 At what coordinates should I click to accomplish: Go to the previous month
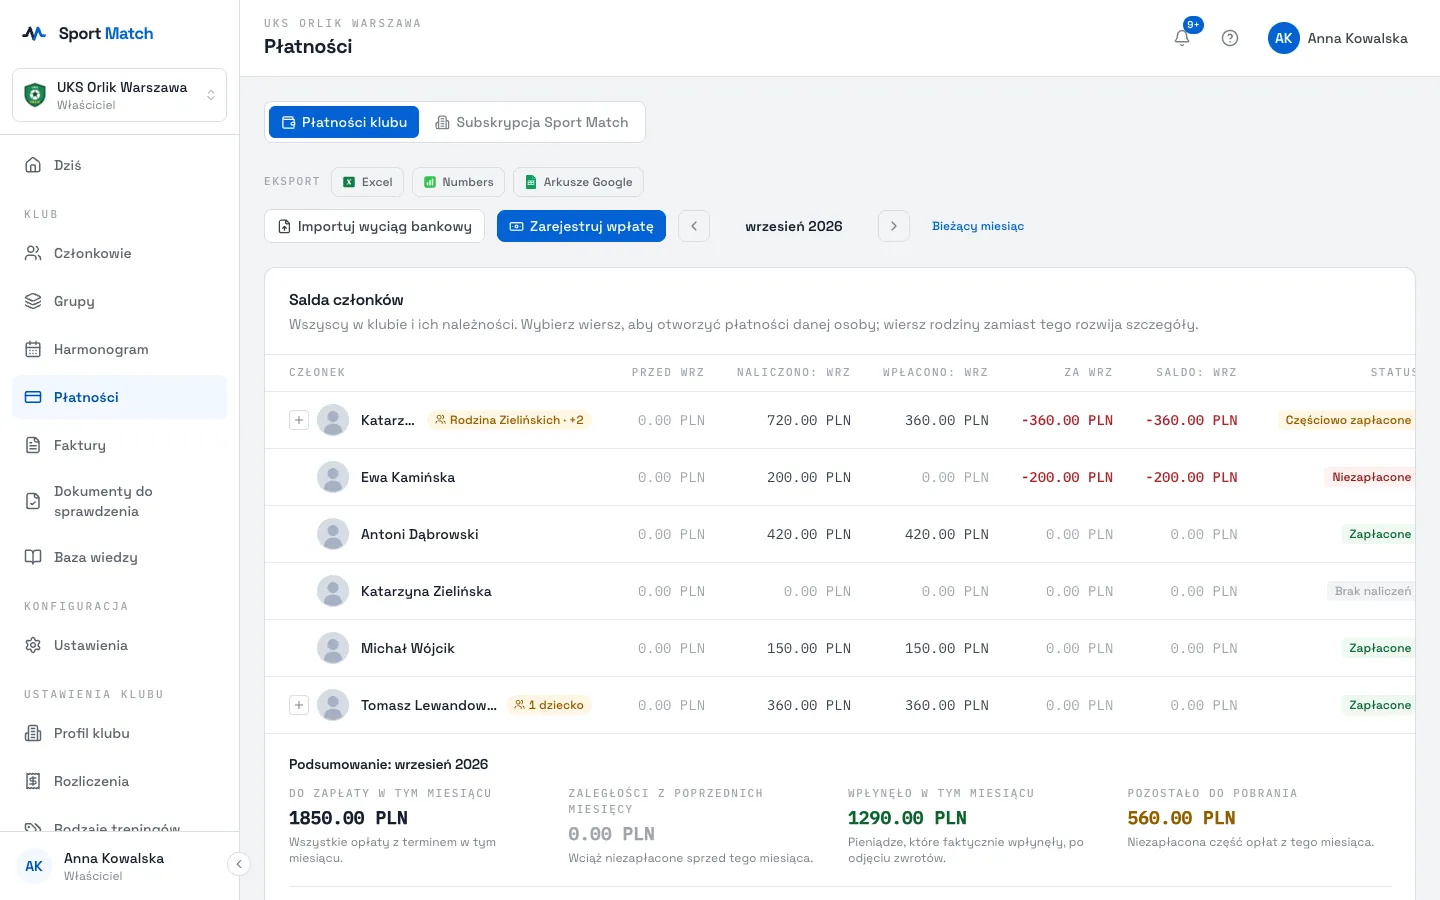(x=694, y=226)
